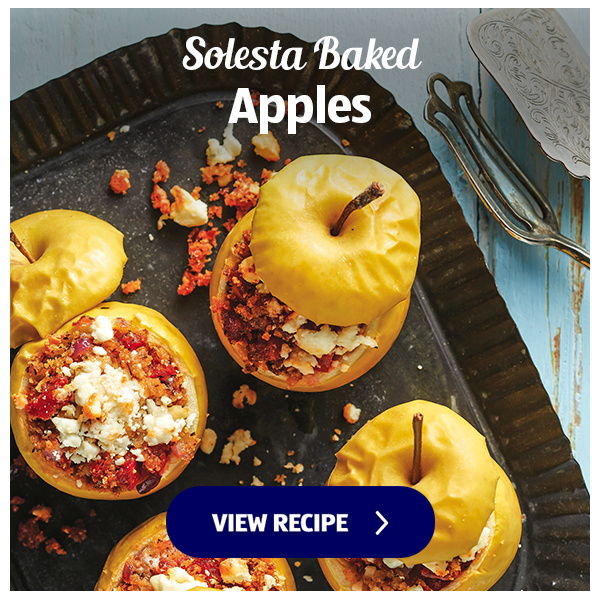Viewport: 600px width, 600px height.
Task: Select the apple lid at left edge
Action: click(x=63, y=274)
